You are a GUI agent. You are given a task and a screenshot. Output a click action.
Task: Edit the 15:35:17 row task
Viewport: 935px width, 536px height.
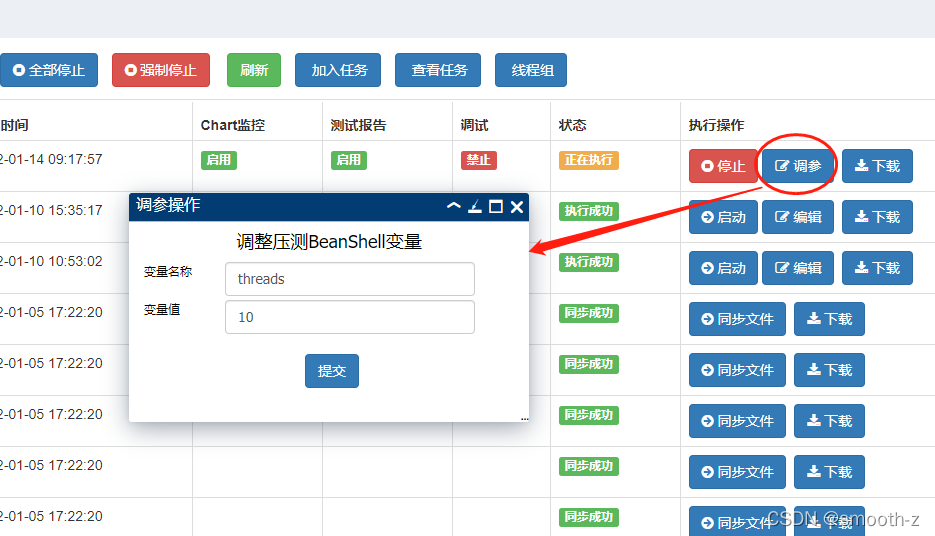coord(798,217)
